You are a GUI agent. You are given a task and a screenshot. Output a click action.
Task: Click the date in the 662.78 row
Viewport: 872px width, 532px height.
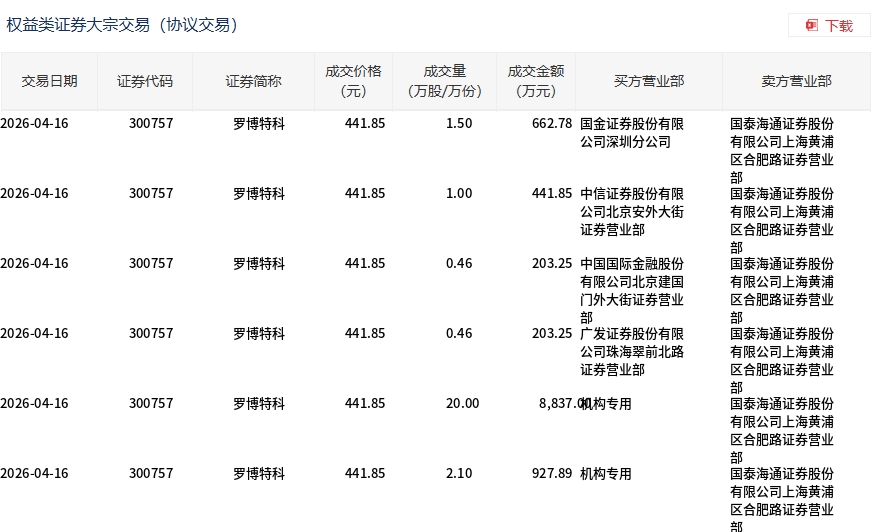(x=34, y=123)
